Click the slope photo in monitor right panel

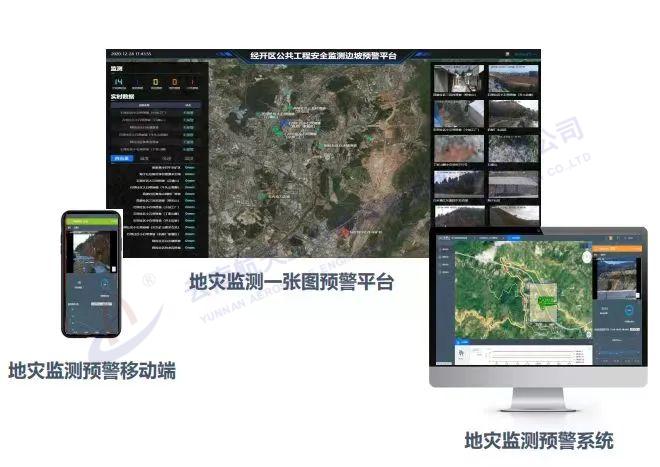pyautogui.click(x=616, y=275)
